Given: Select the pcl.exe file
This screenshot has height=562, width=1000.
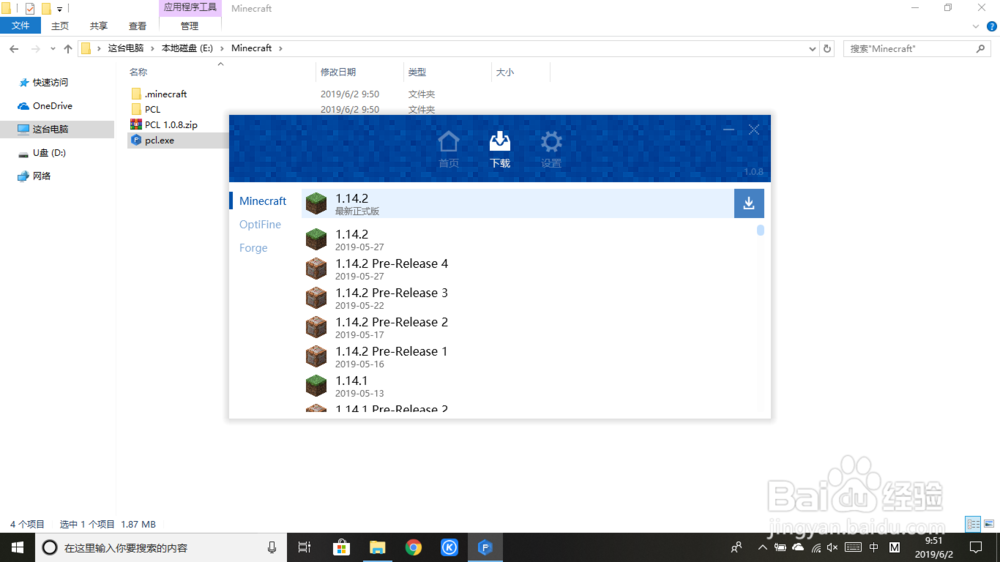Looking at the screenshot, I should 159,140.
